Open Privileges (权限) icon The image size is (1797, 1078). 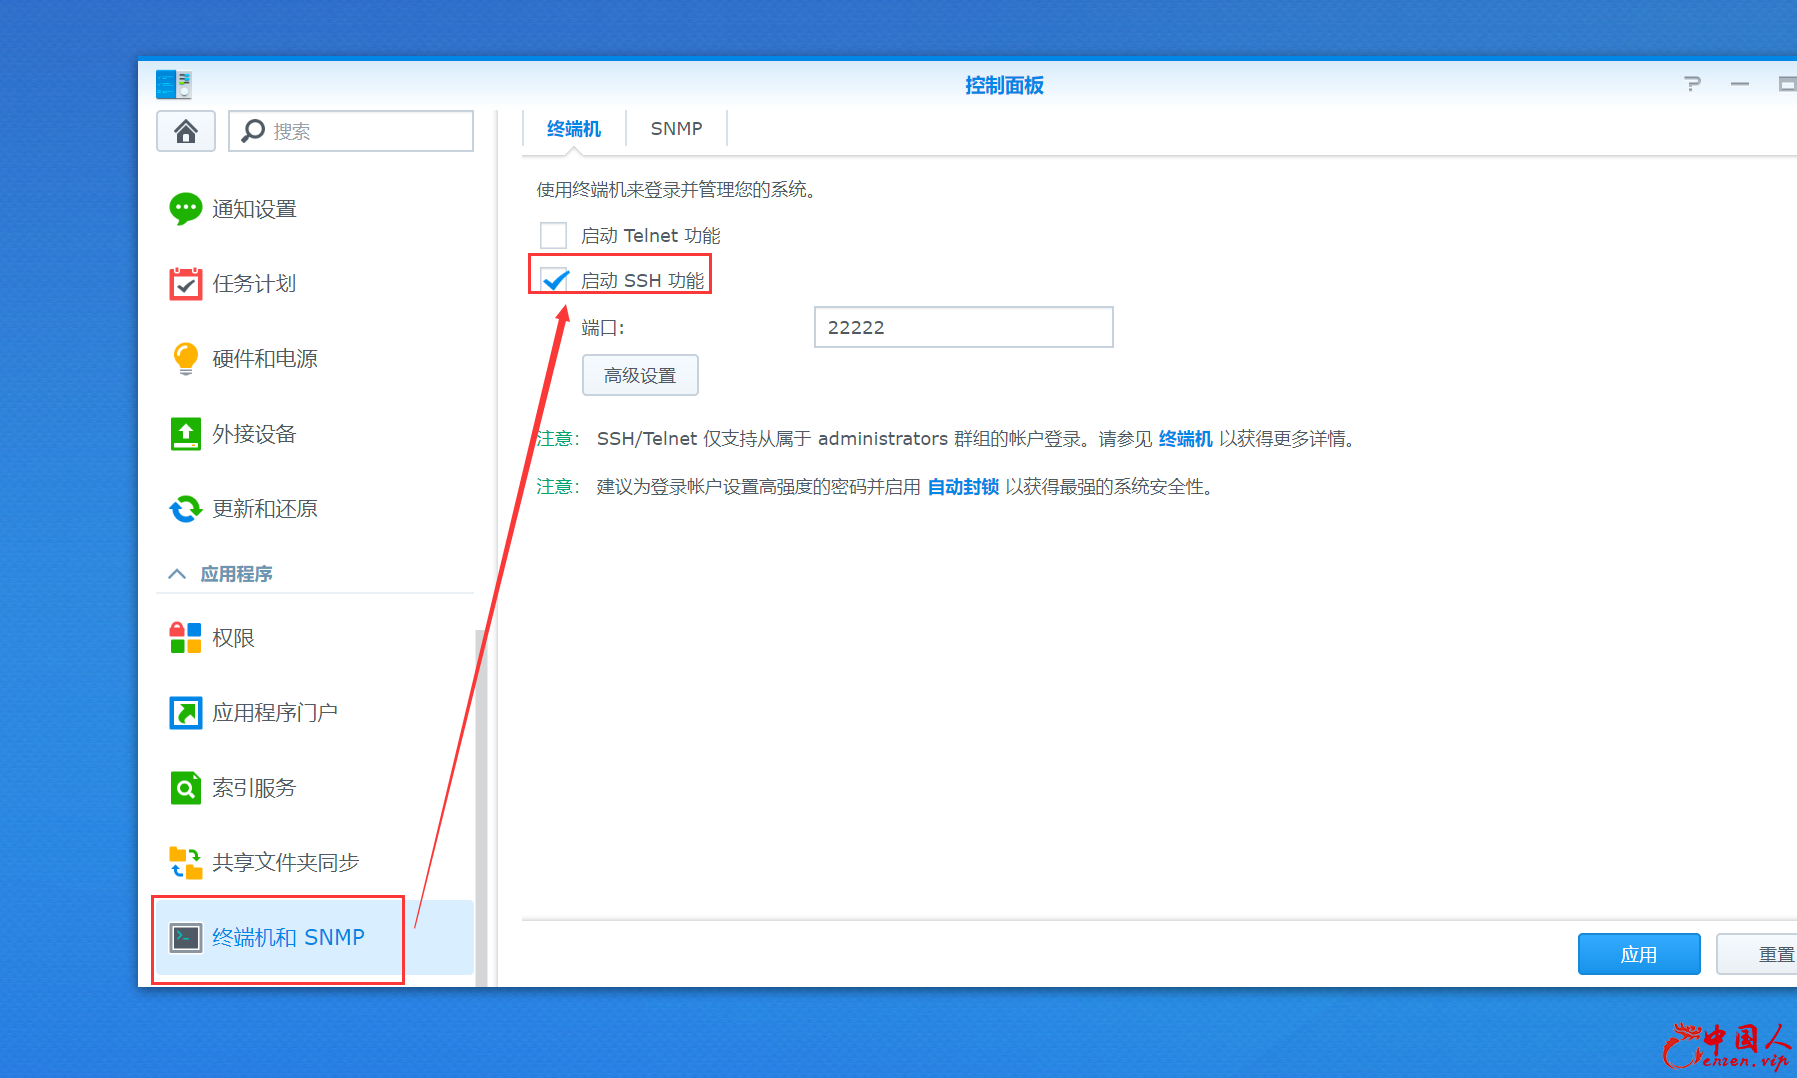(x=186, y=638)
